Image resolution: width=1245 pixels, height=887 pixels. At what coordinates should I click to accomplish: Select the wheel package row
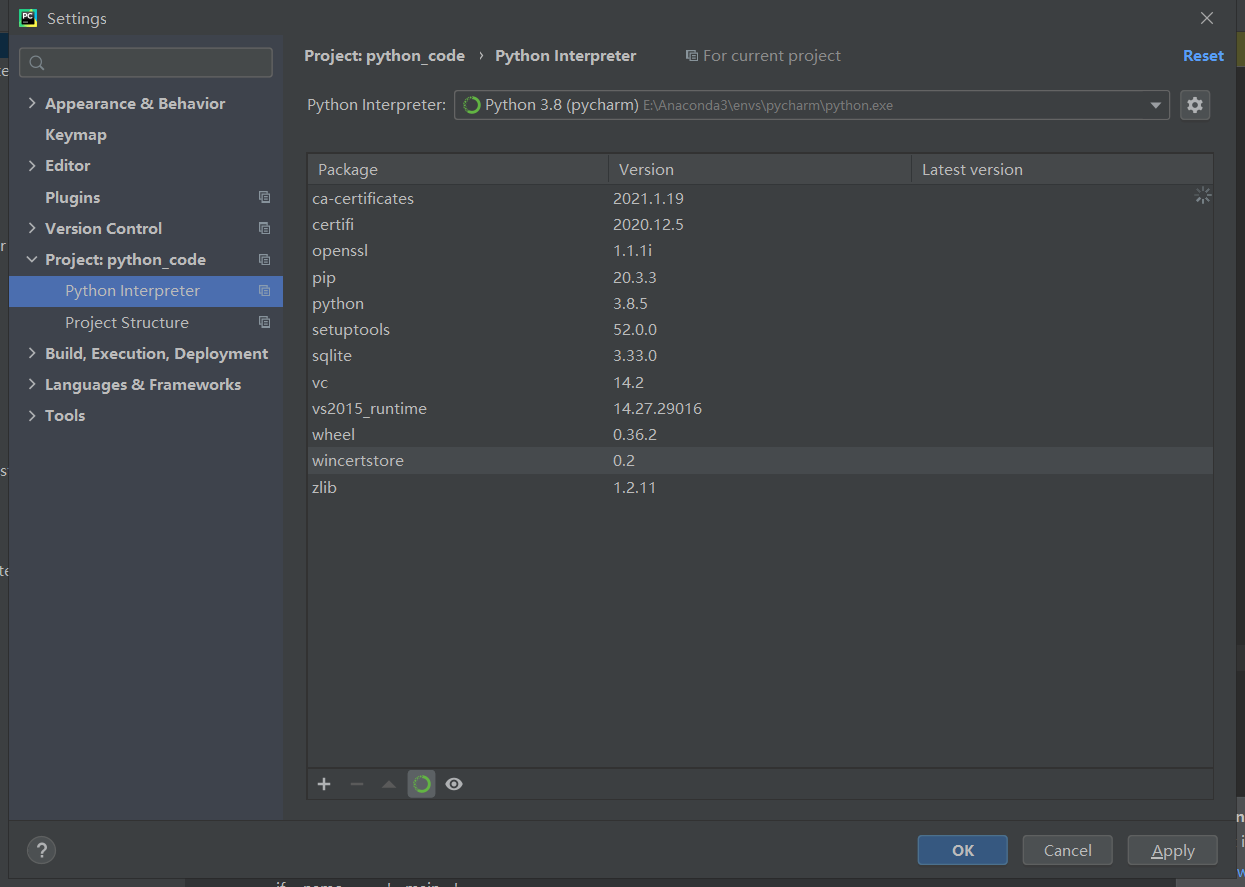(x=760, y=434)
